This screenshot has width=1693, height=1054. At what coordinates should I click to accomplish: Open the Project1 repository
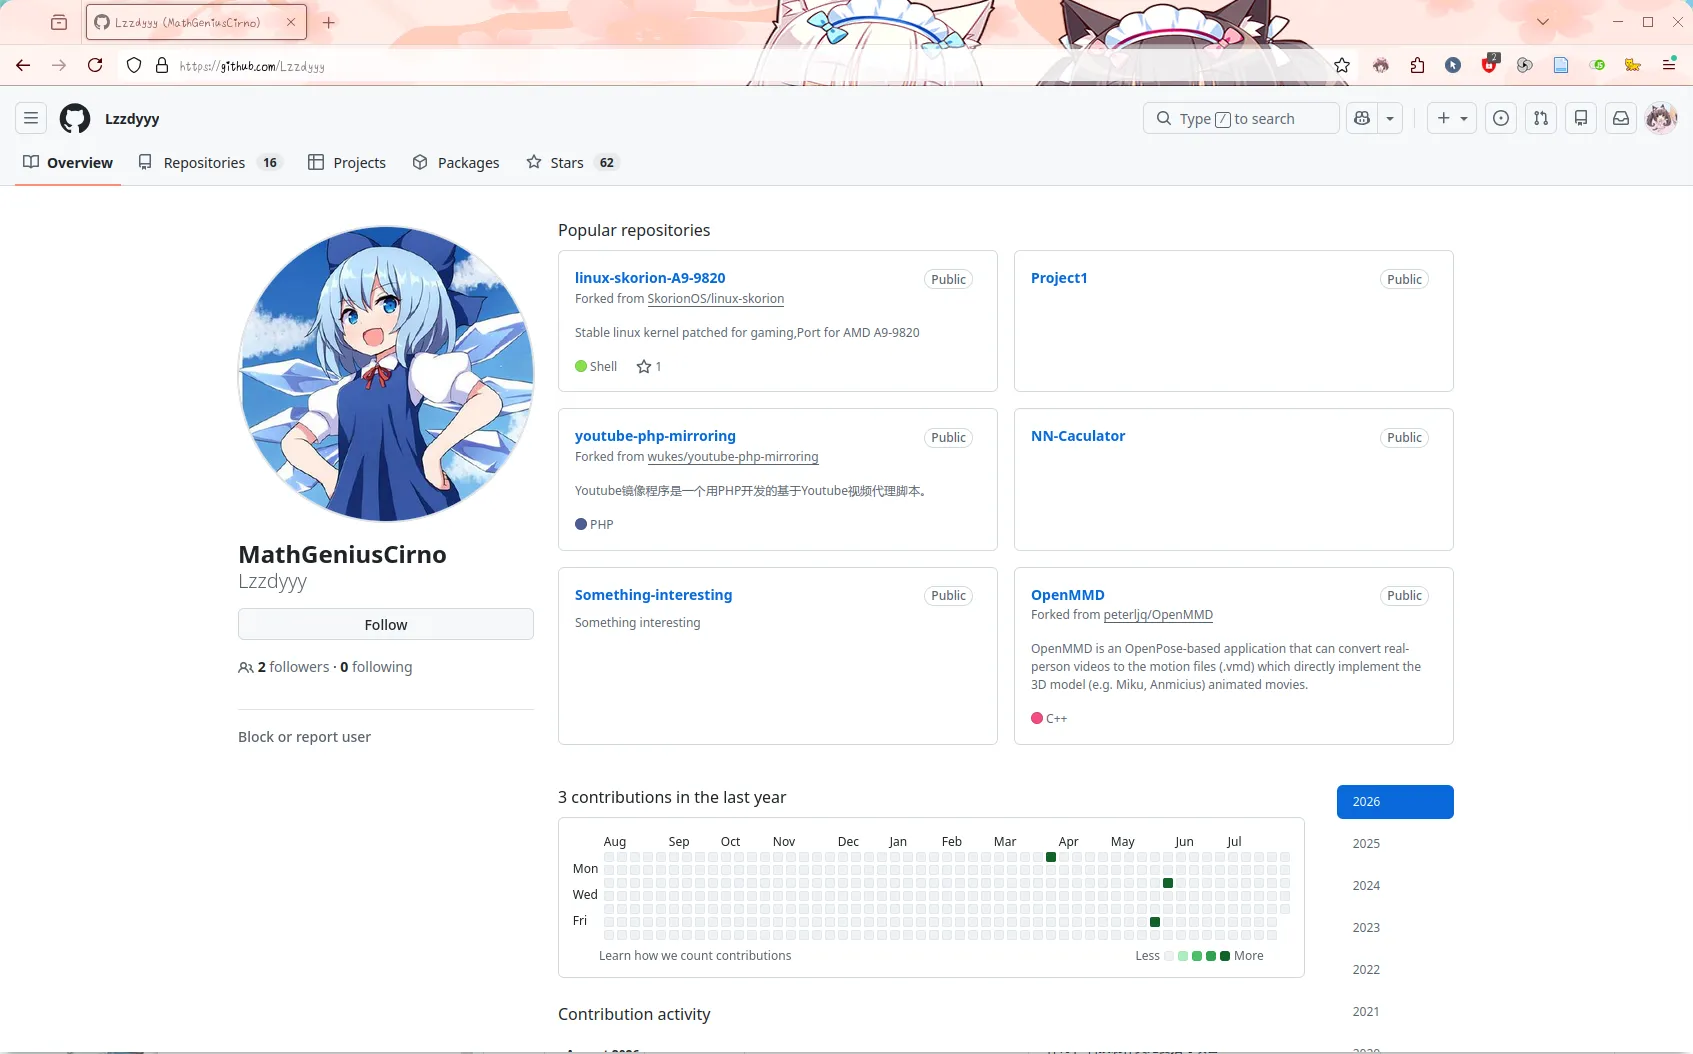point(1059,278)
